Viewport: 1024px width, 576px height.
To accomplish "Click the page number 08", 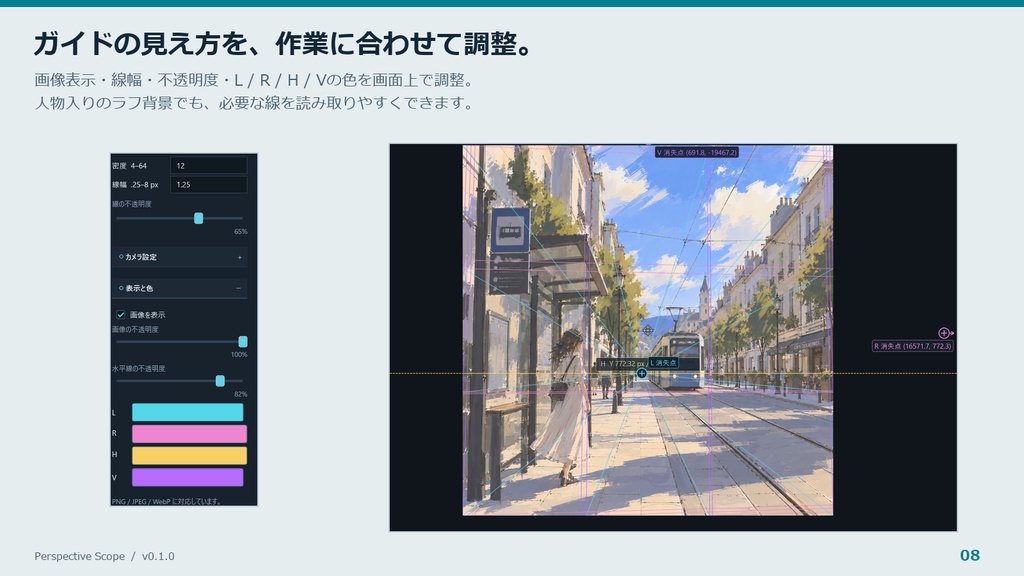I will click(970, 555).
